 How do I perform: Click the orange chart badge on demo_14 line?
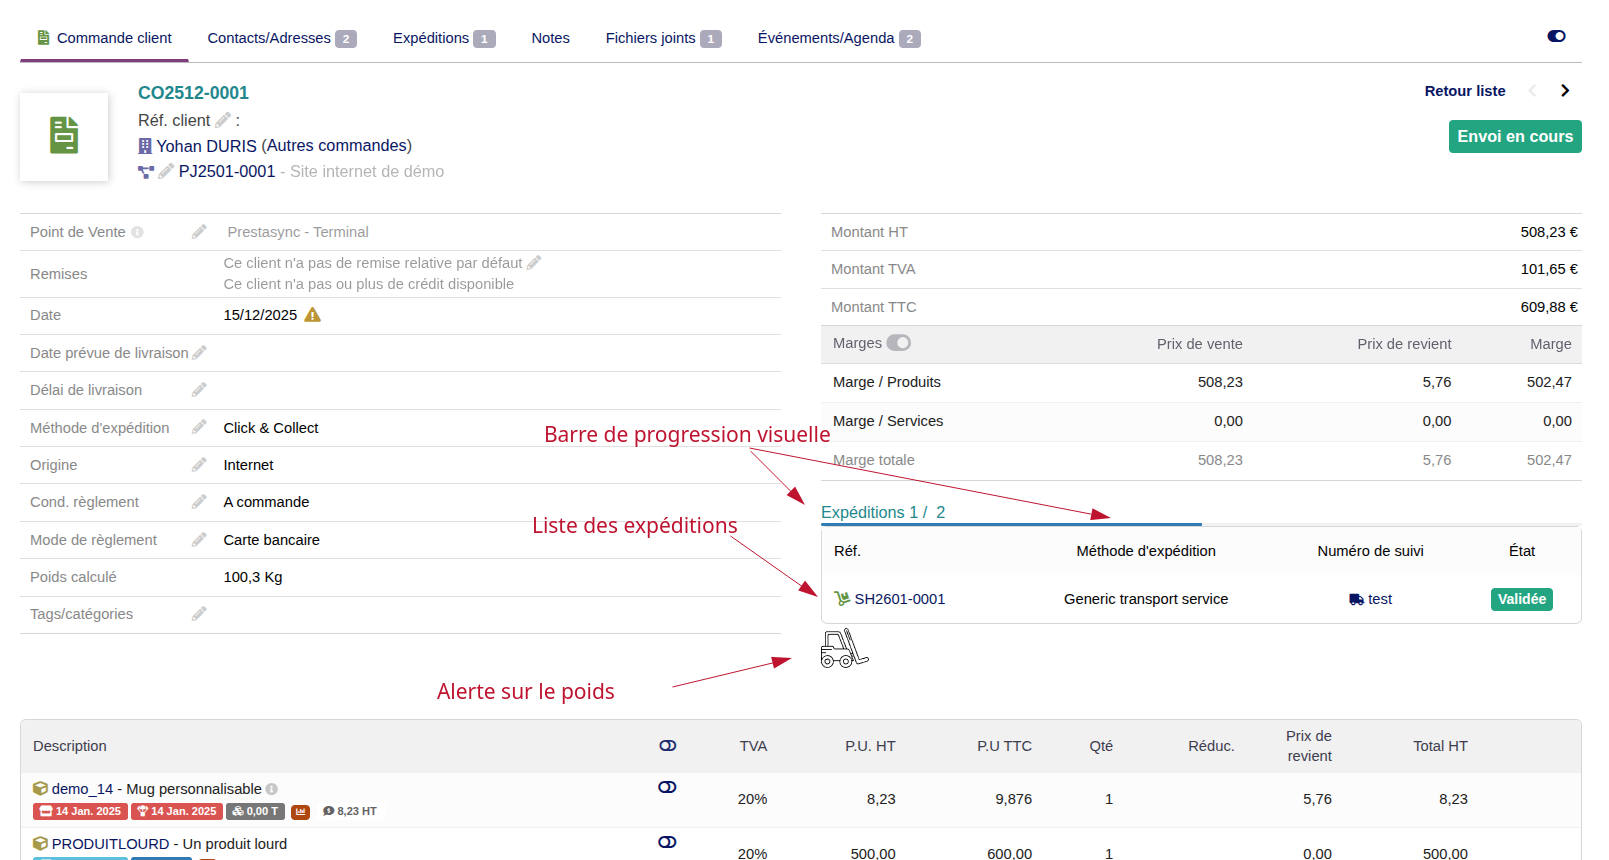point(301,812)
